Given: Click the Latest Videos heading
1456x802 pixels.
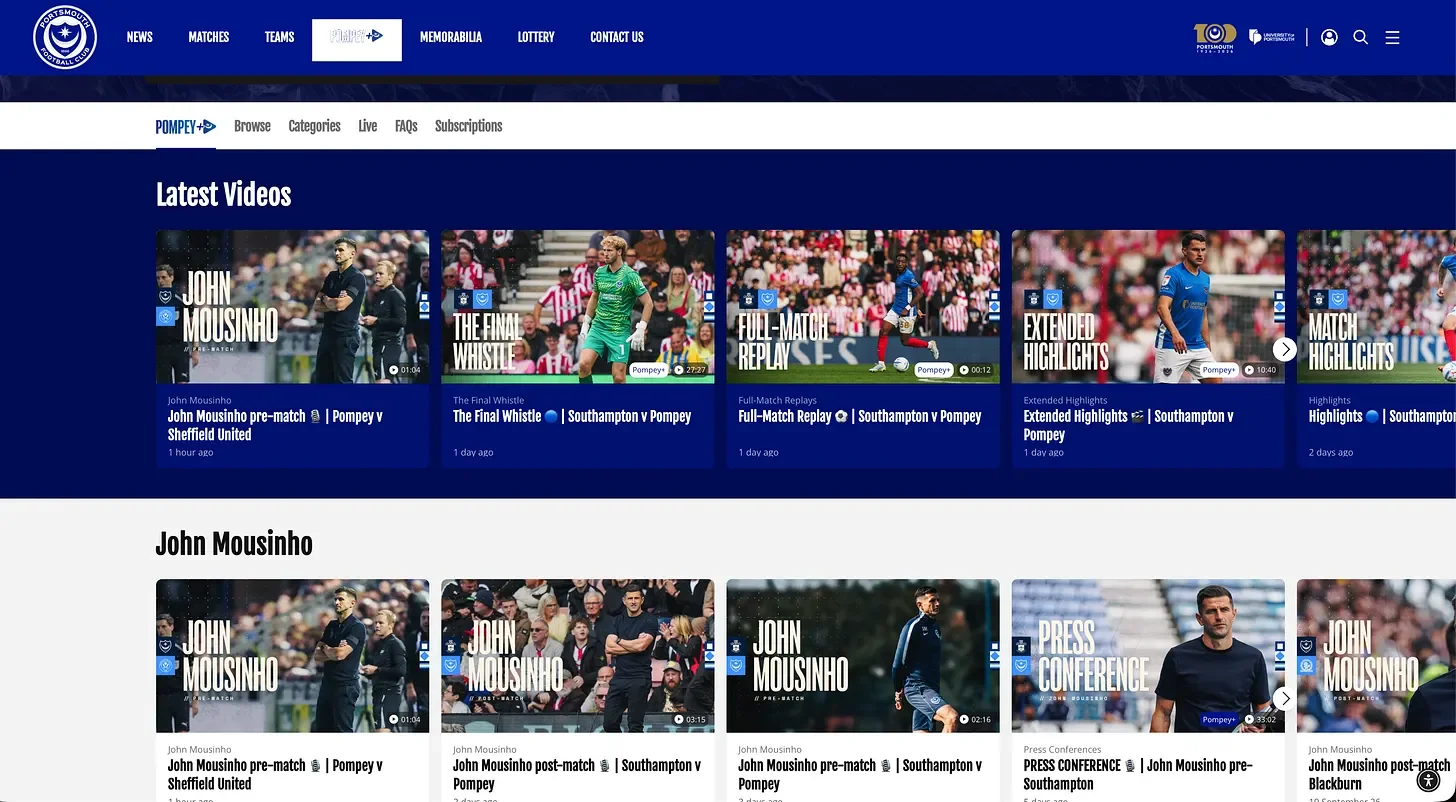Looking at the screenshot, I should coord(223,195).
